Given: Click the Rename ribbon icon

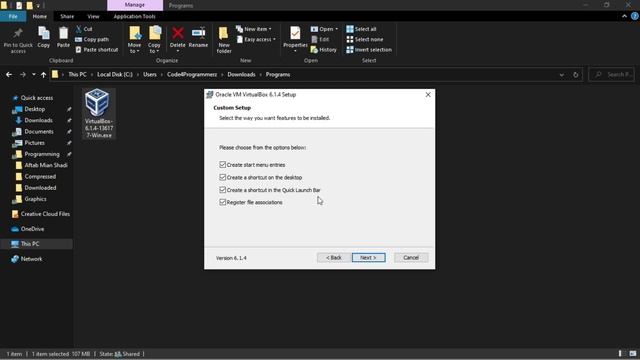Looking at the screenshot, I should (198, 38).
